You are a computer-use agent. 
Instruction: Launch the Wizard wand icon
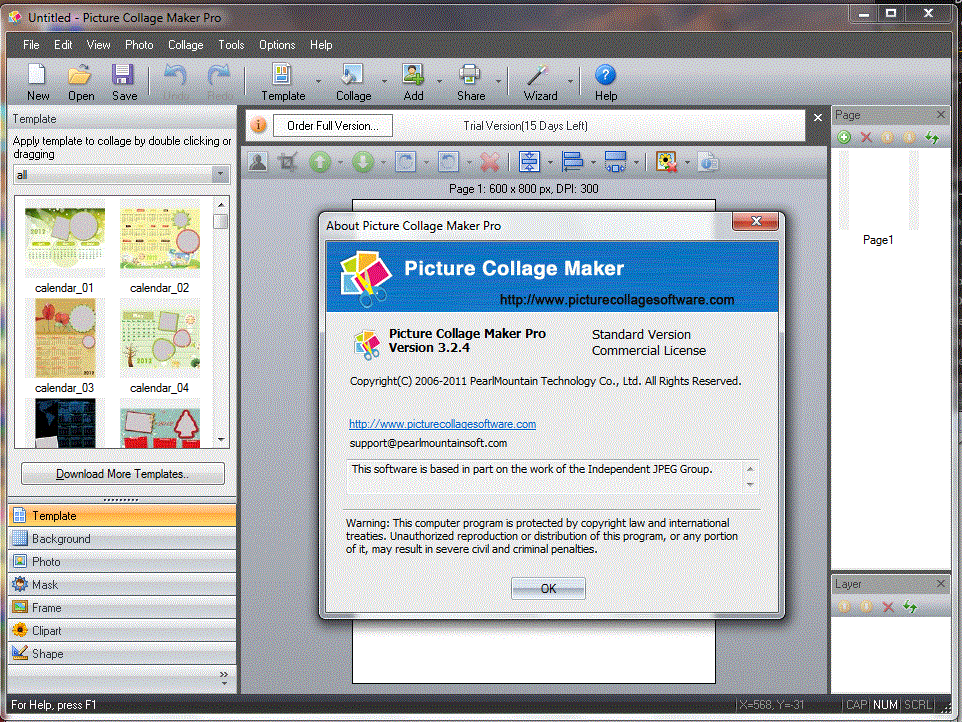point(540,82)
